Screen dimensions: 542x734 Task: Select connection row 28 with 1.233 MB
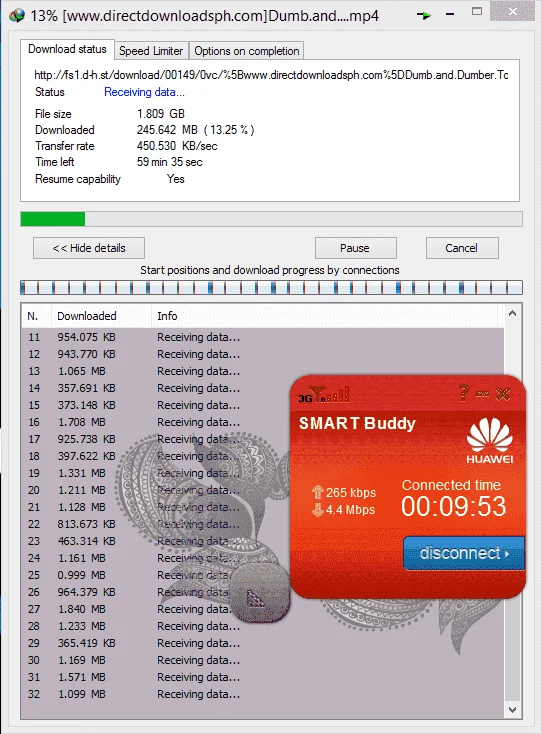click(x=263, y=626)
